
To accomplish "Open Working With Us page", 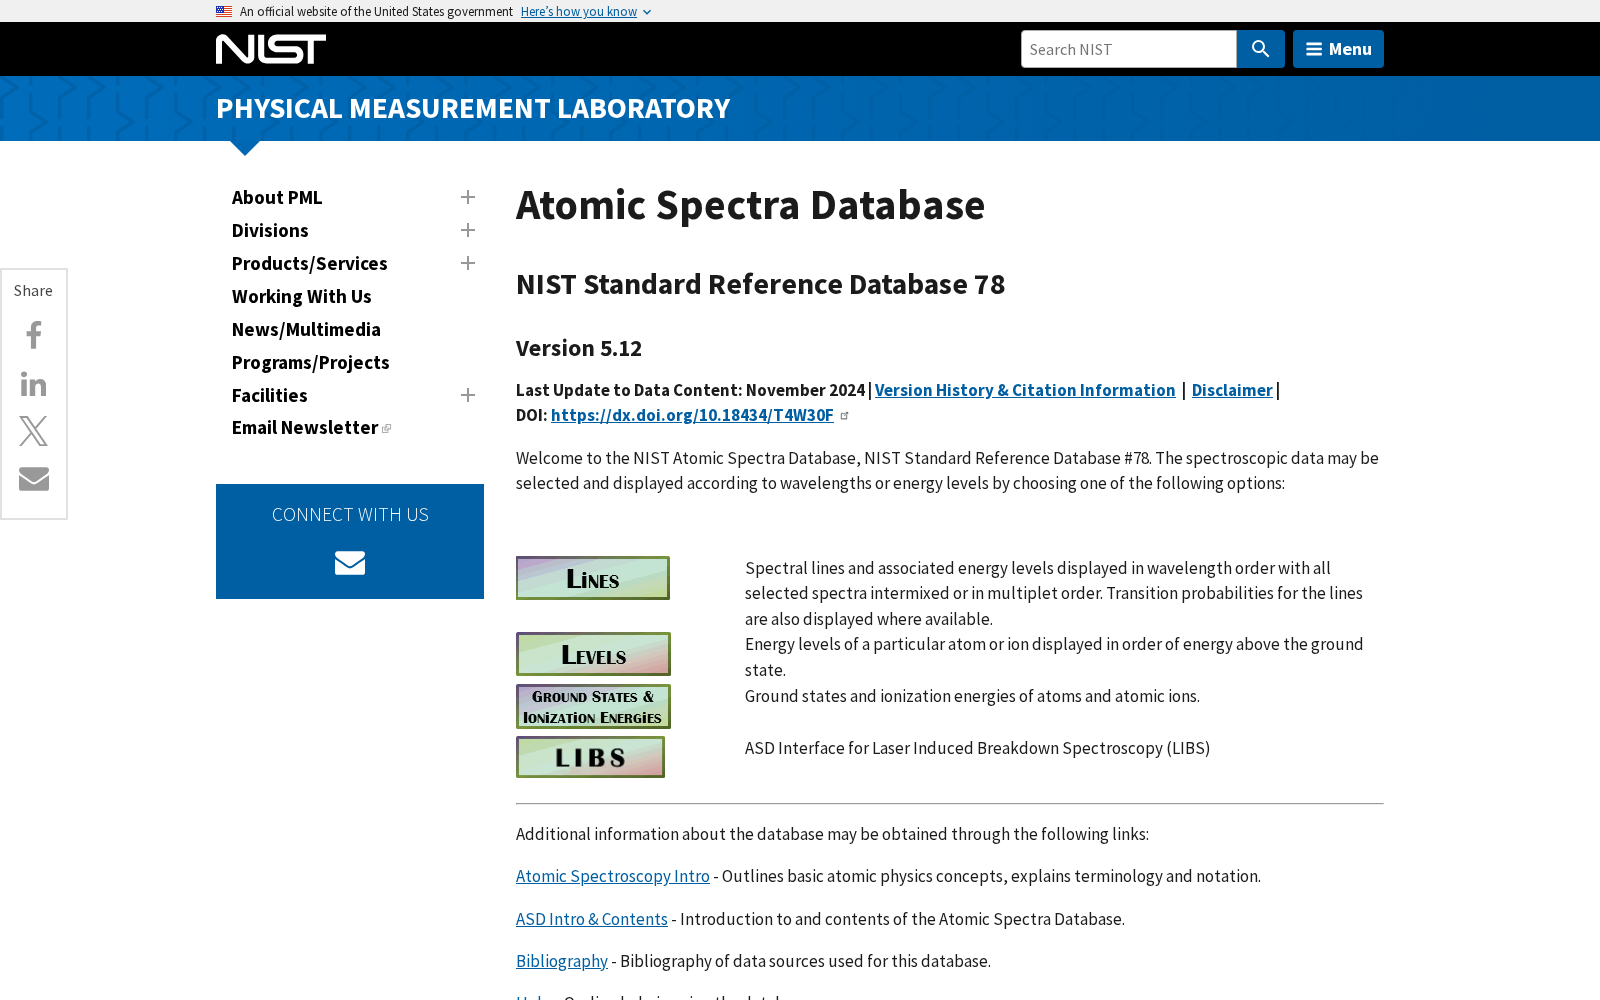I will point(301,297).
